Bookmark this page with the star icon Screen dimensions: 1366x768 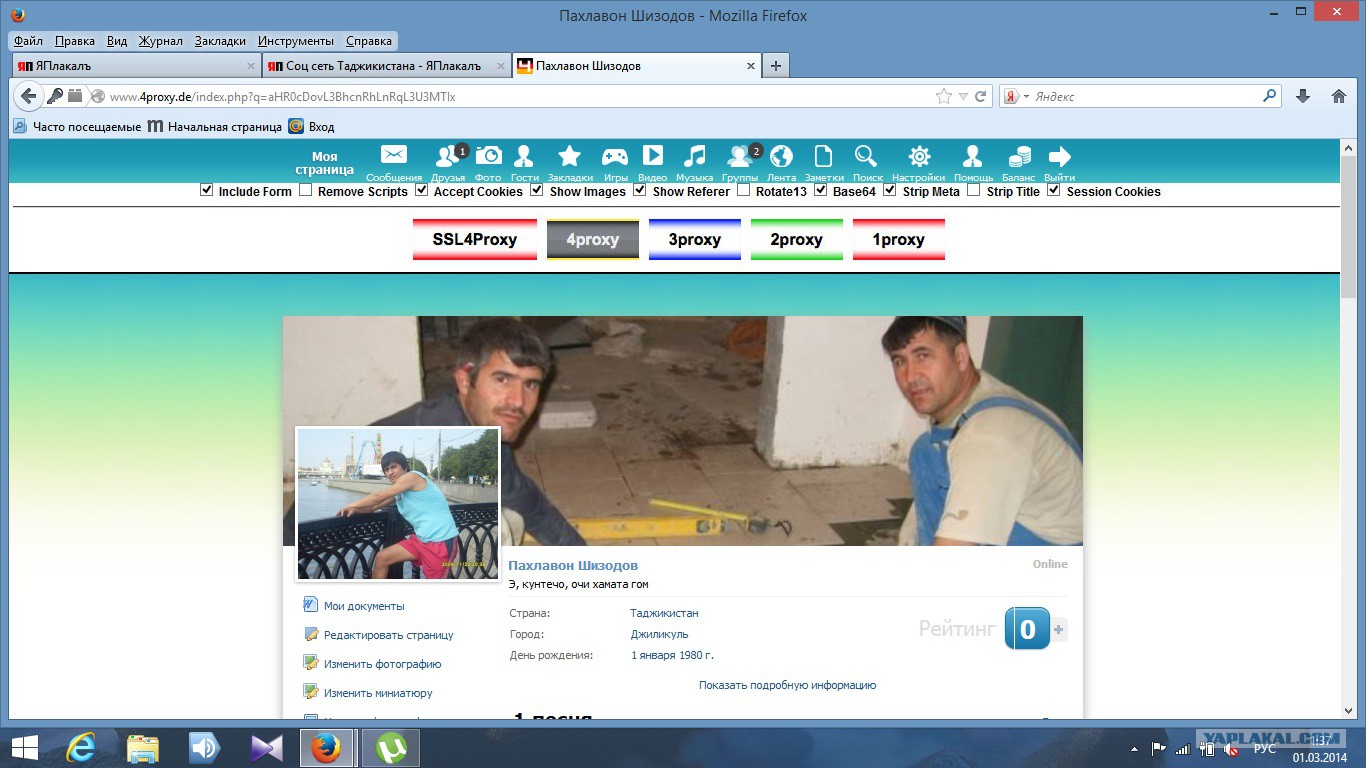pyautogui.click(x=944, y=97)
